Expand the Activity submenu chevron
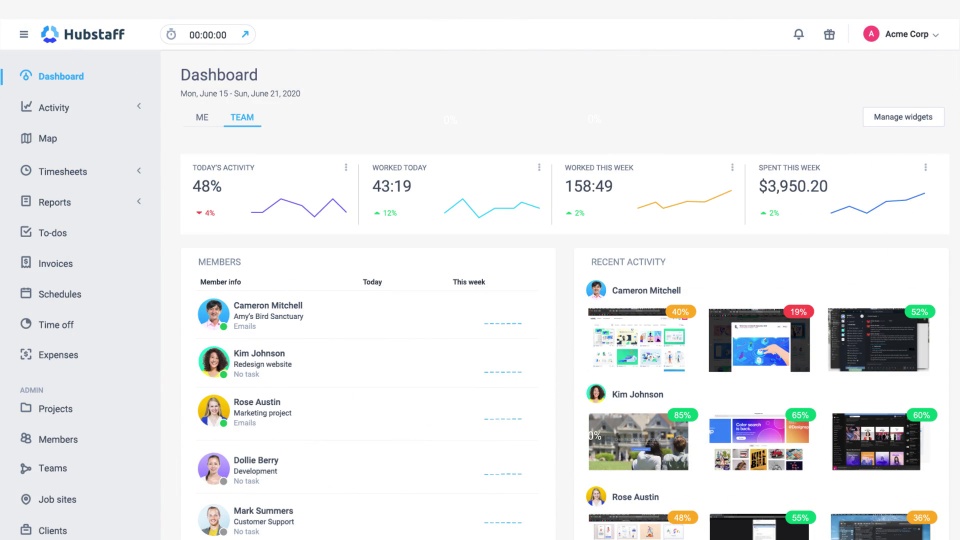 [139, 107]
